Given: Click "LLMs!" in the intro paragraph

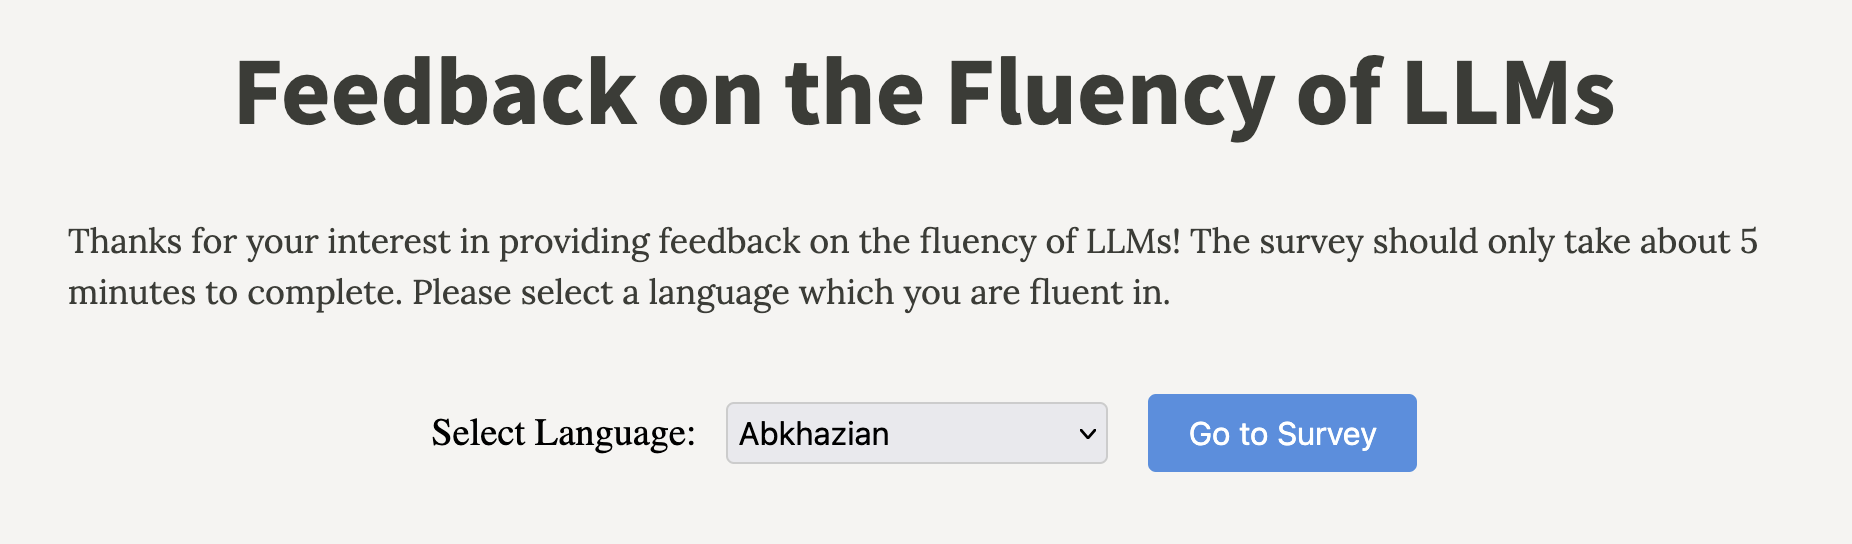Looking at the screenshot, I should tap(1133, 241).
